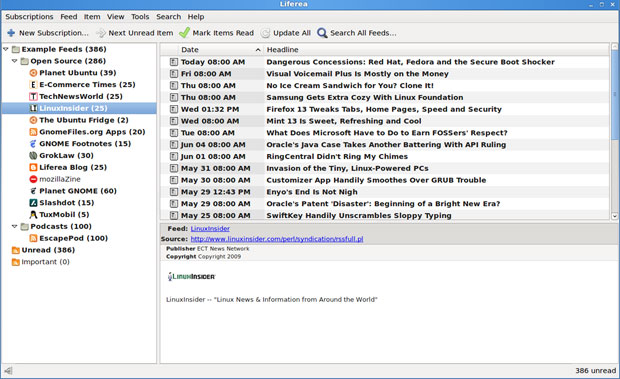Open the Tools menu
Viewport: 620px width, 379px height.
click(140, 17)
